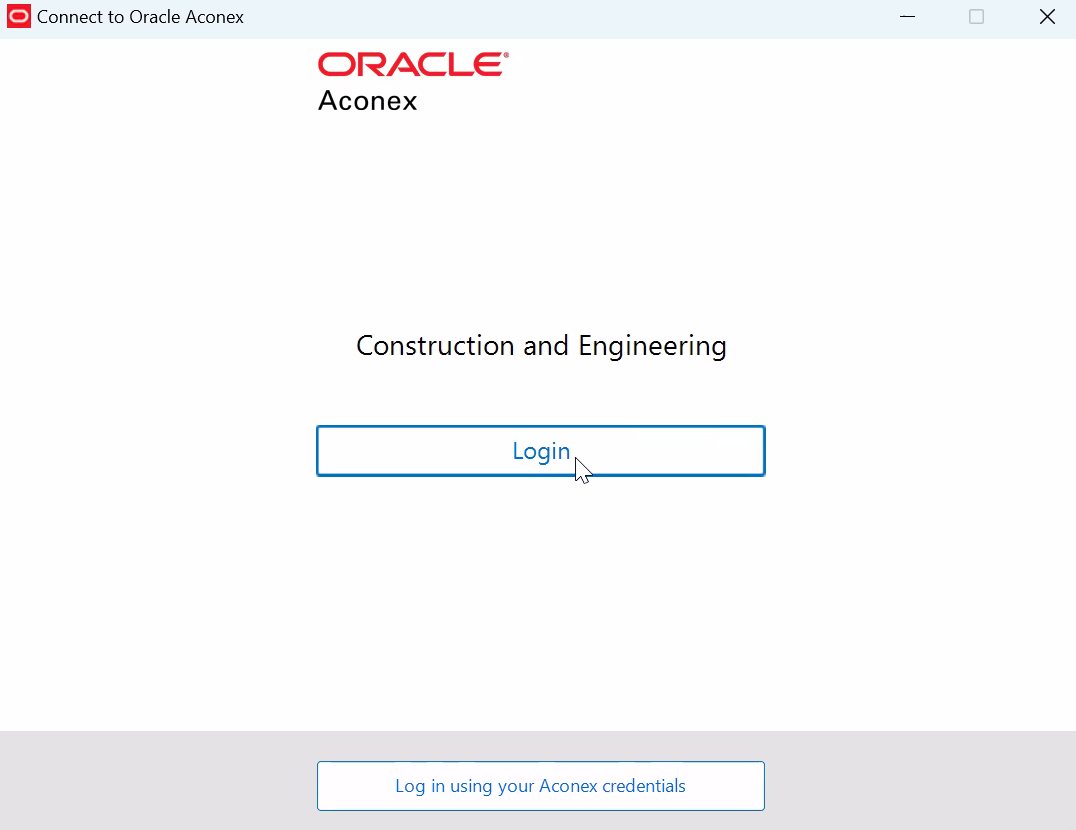Click the Connect to Oracle Aconex window title
The height and width of the screenshot is (830, 1076).
(x=141, y=17)
